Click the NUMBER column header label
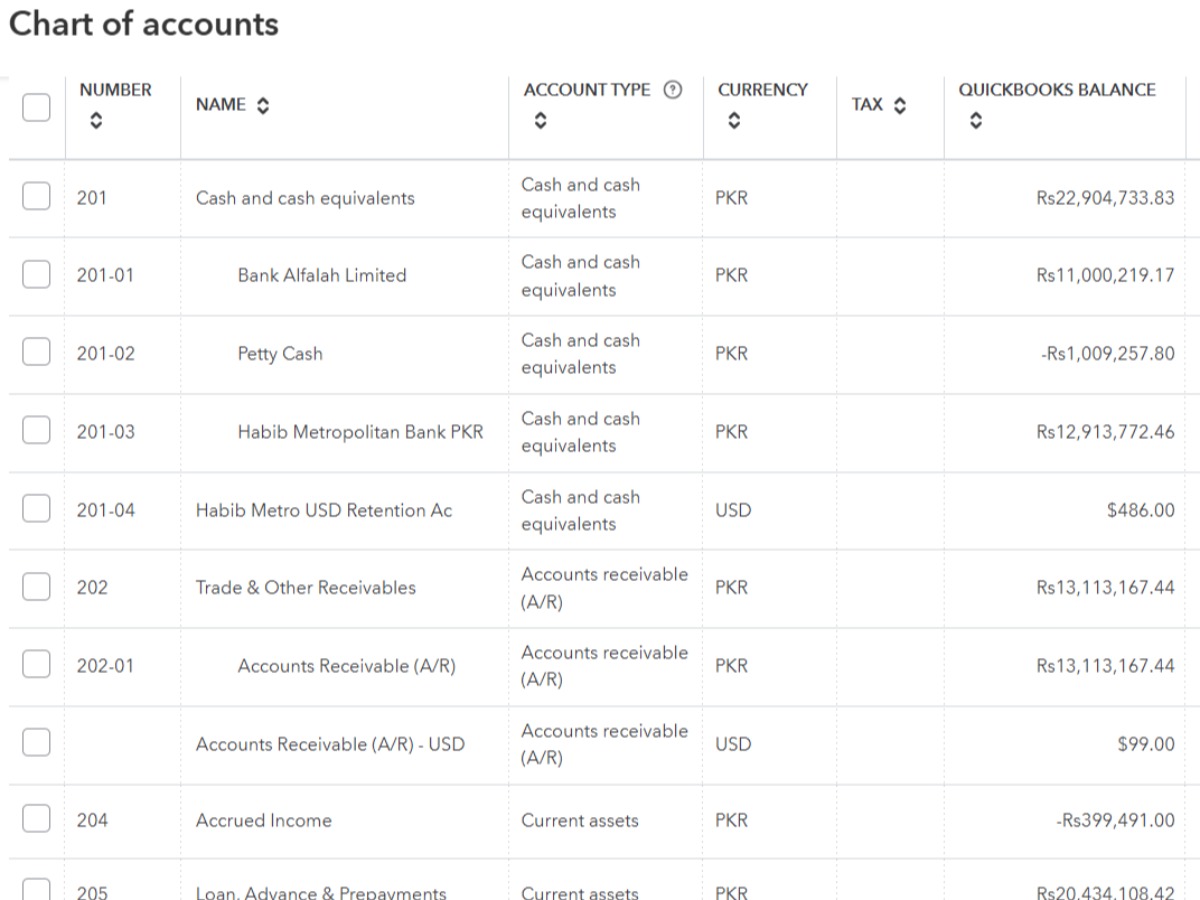Image resolution: width=1200 pixels, height=900 pixels. tap(115, 89)
